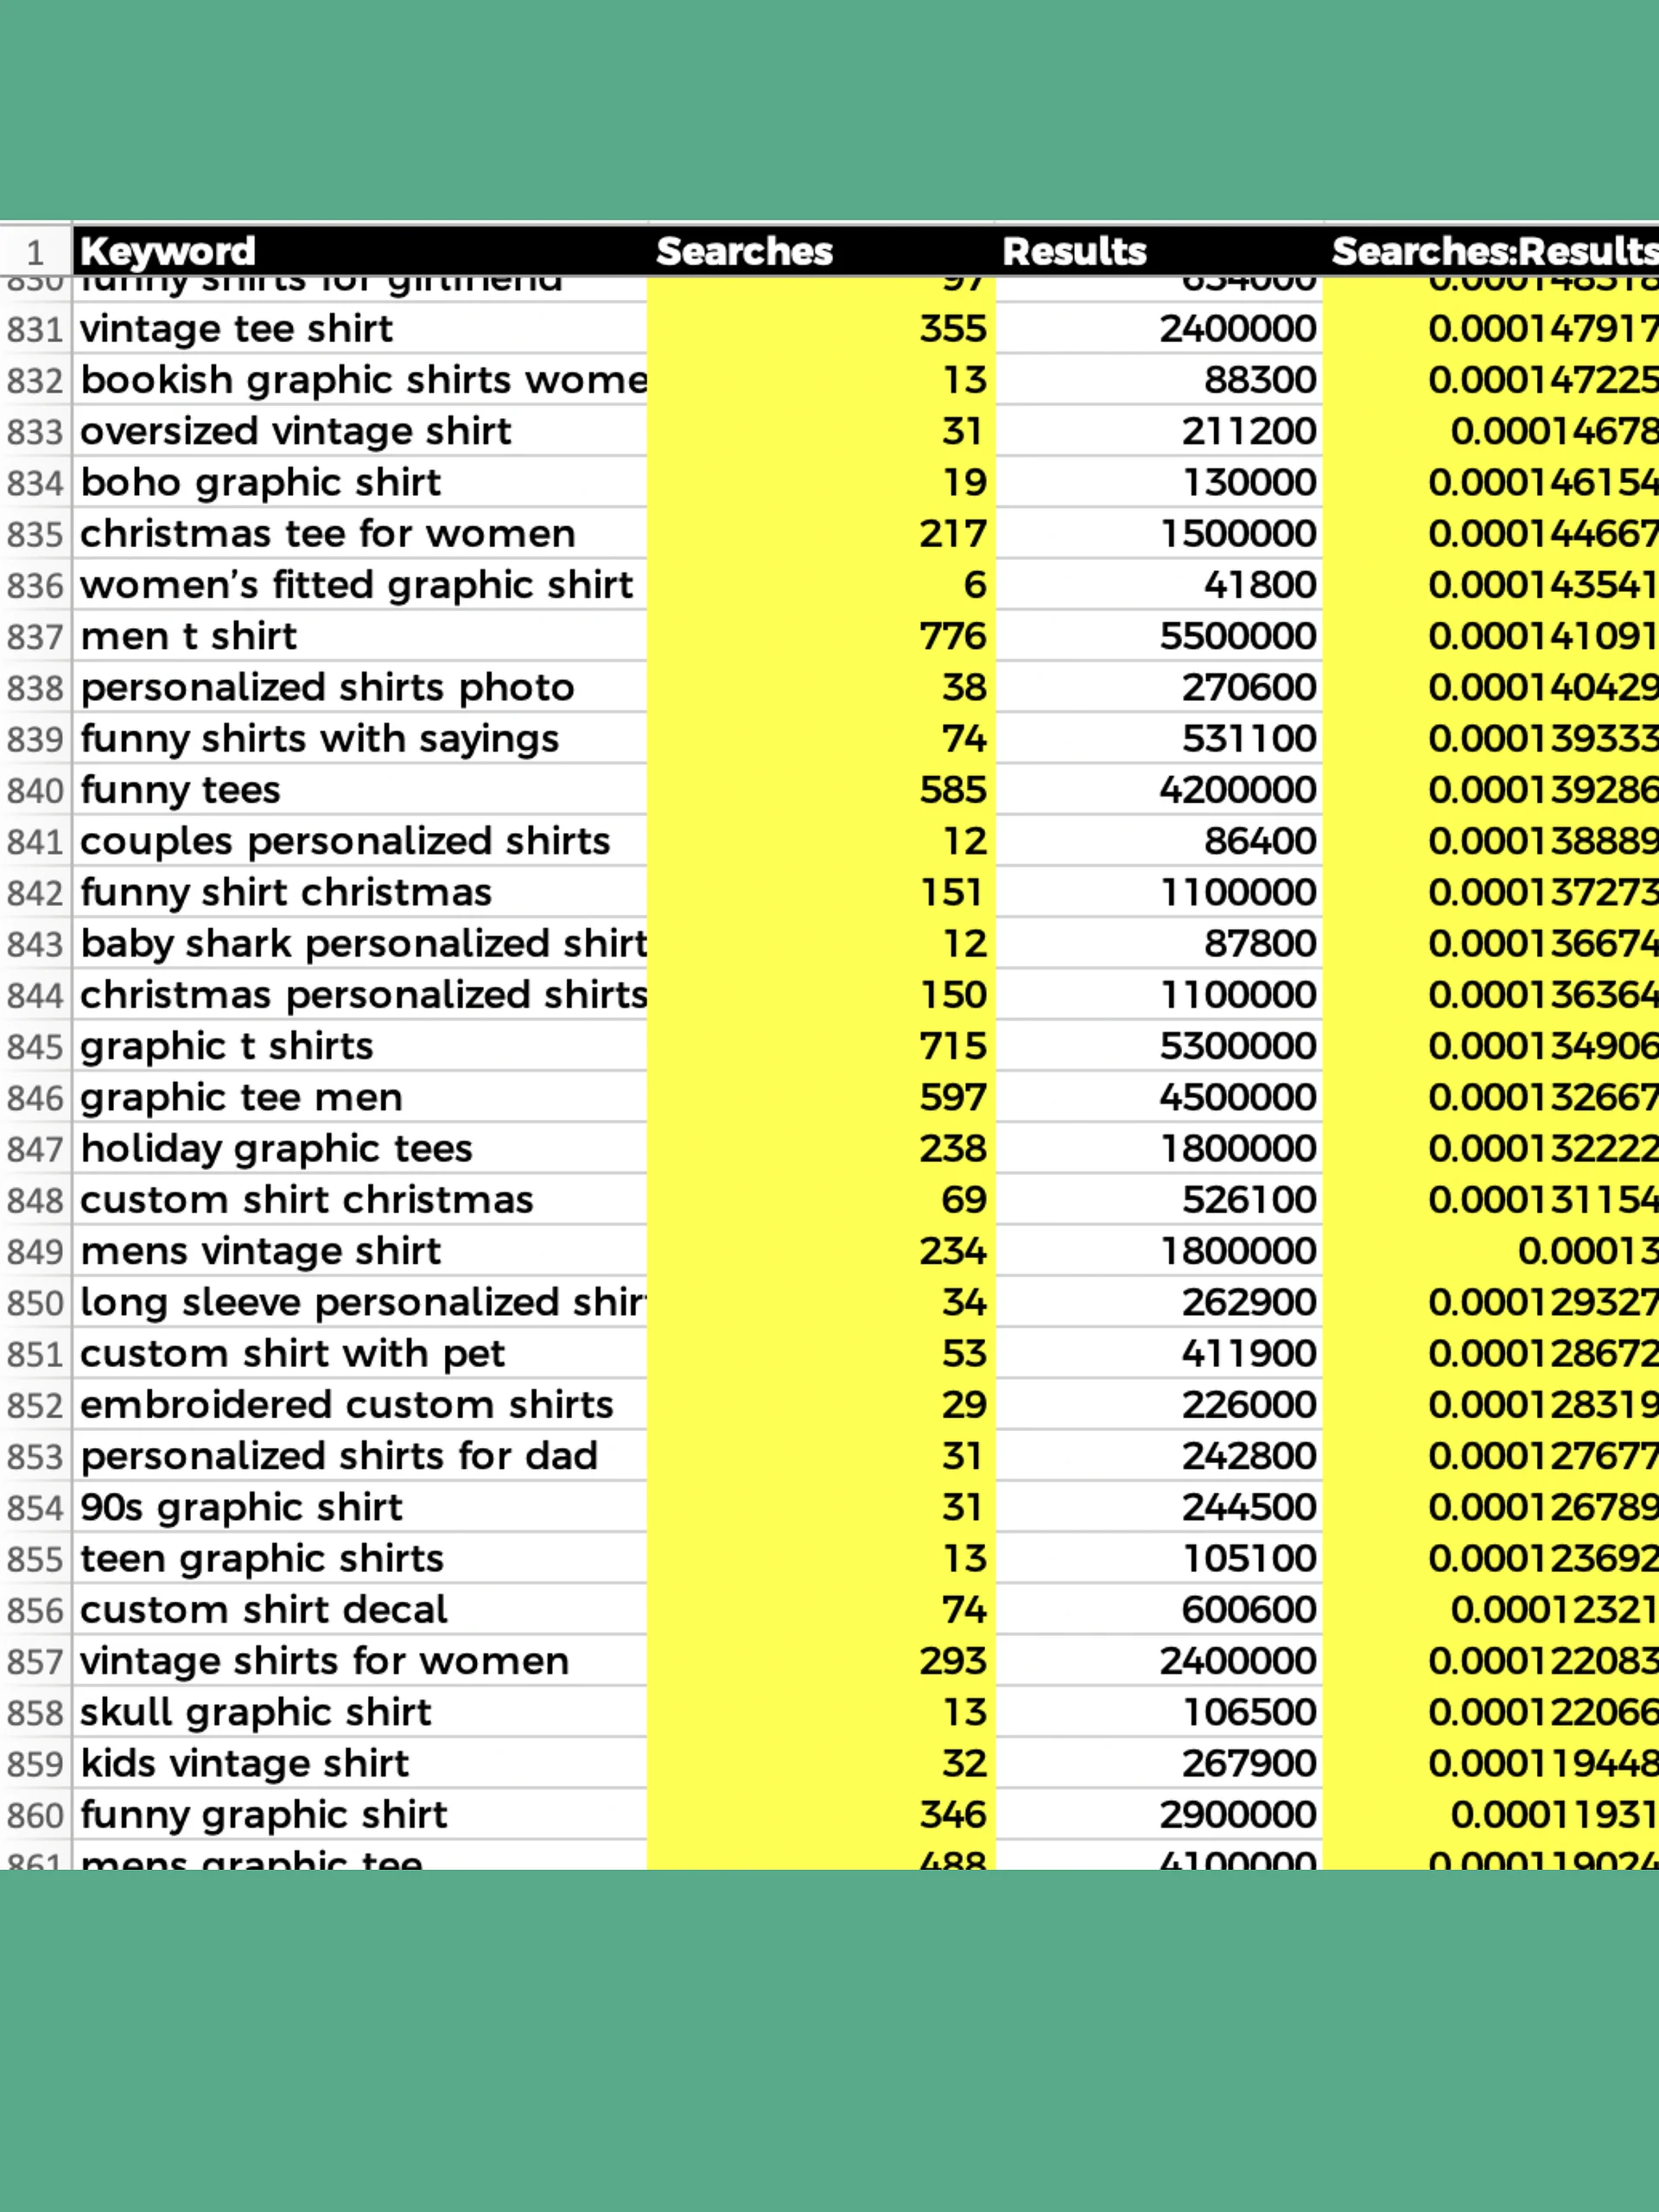Click the cell 'vintage tee shirt'
This screenshot has height=2212, width=1659.
click(x=360, y=329)
